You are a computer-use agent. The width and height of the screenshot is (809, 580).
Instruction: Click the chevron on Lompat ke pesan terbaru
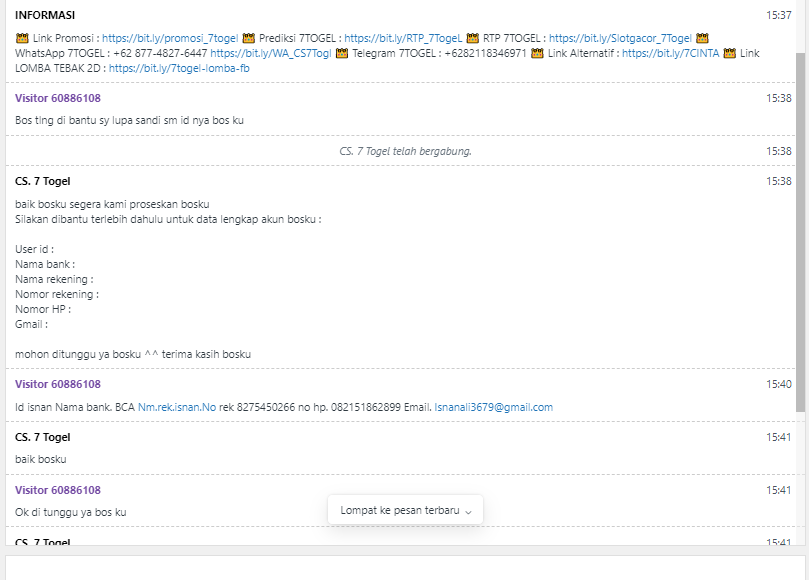468,511
